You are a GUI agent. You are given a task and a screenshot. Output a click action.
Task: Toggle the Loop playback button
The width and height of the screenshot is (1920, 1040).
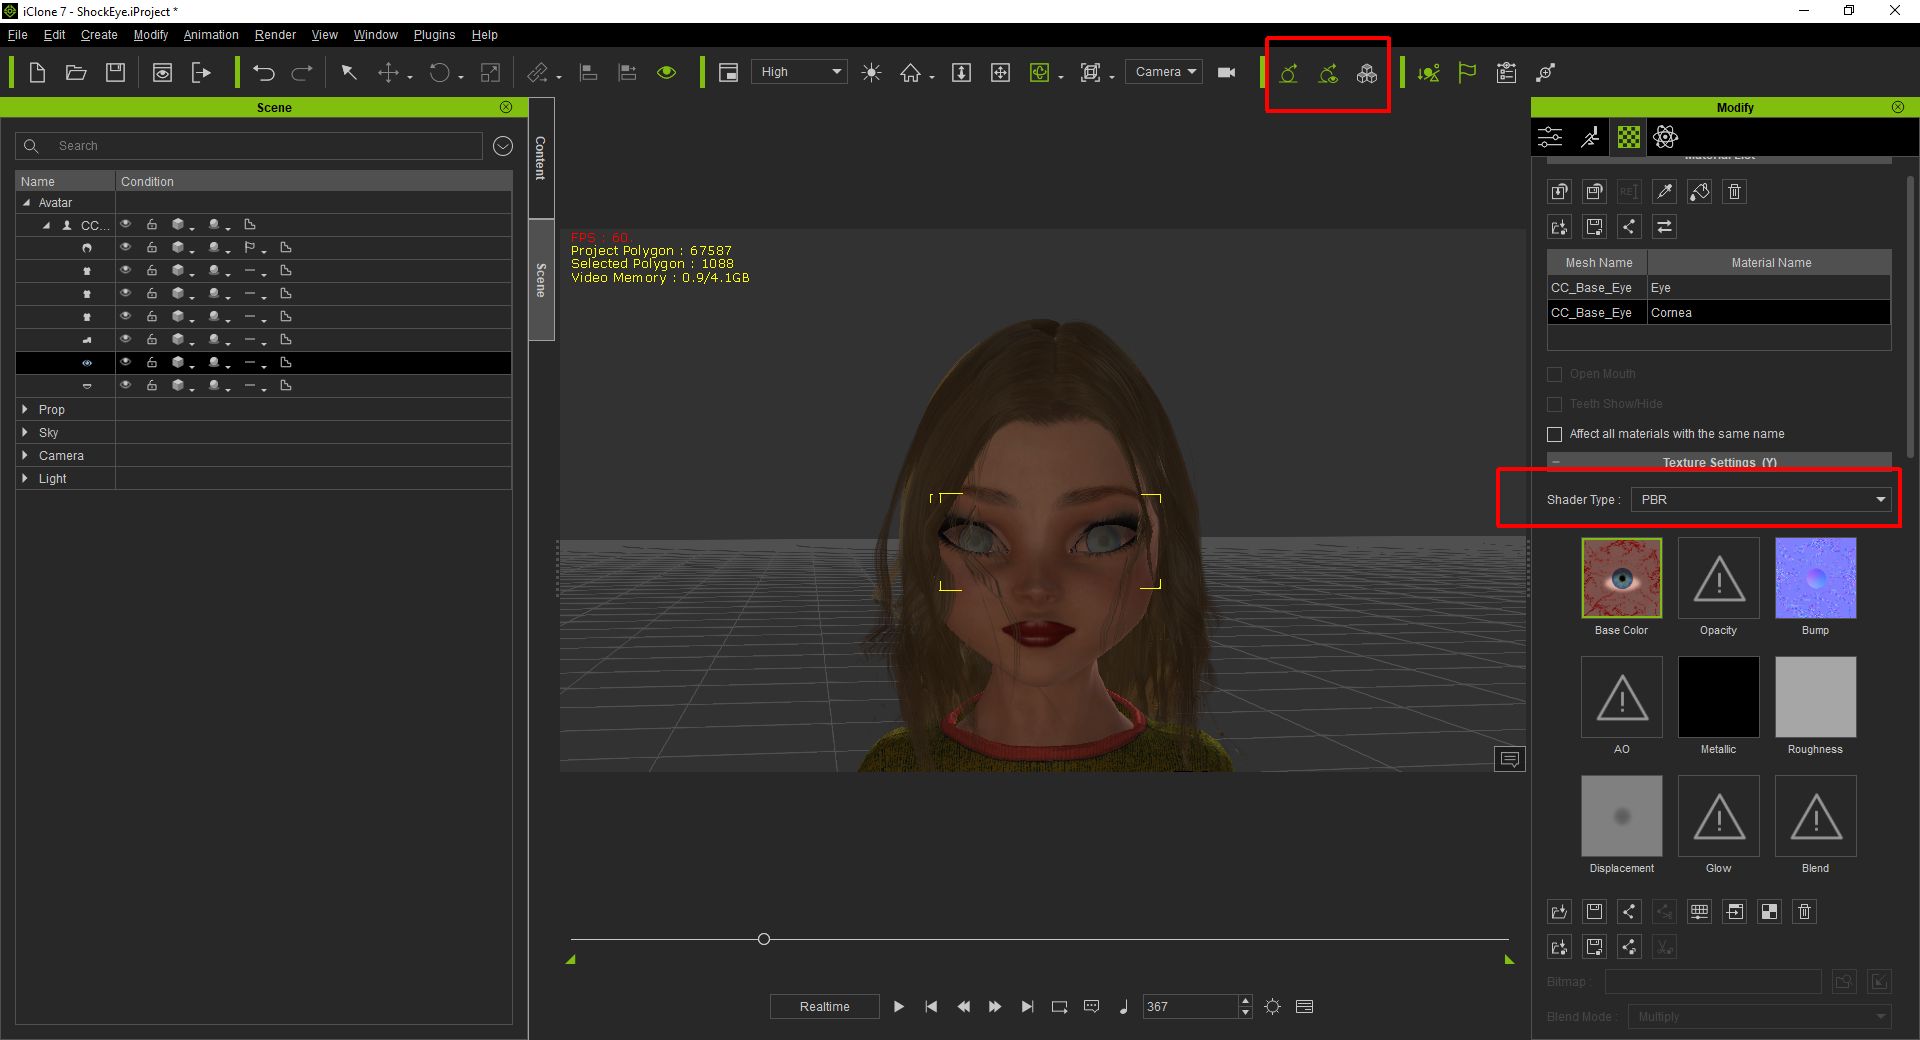(1059, 1006)
